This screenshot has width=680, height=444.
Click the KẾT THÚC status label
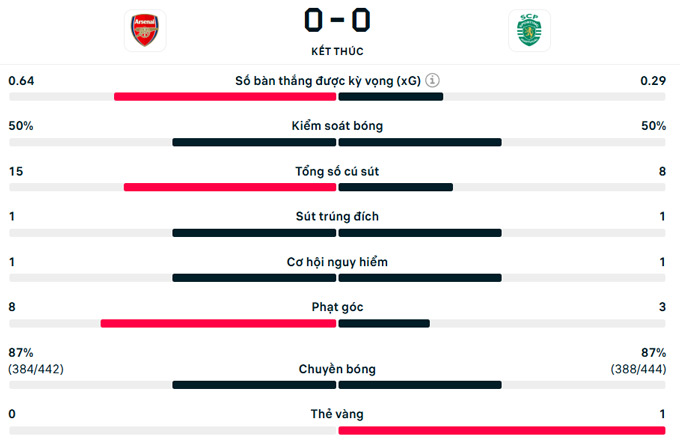[x=337, y=51]
